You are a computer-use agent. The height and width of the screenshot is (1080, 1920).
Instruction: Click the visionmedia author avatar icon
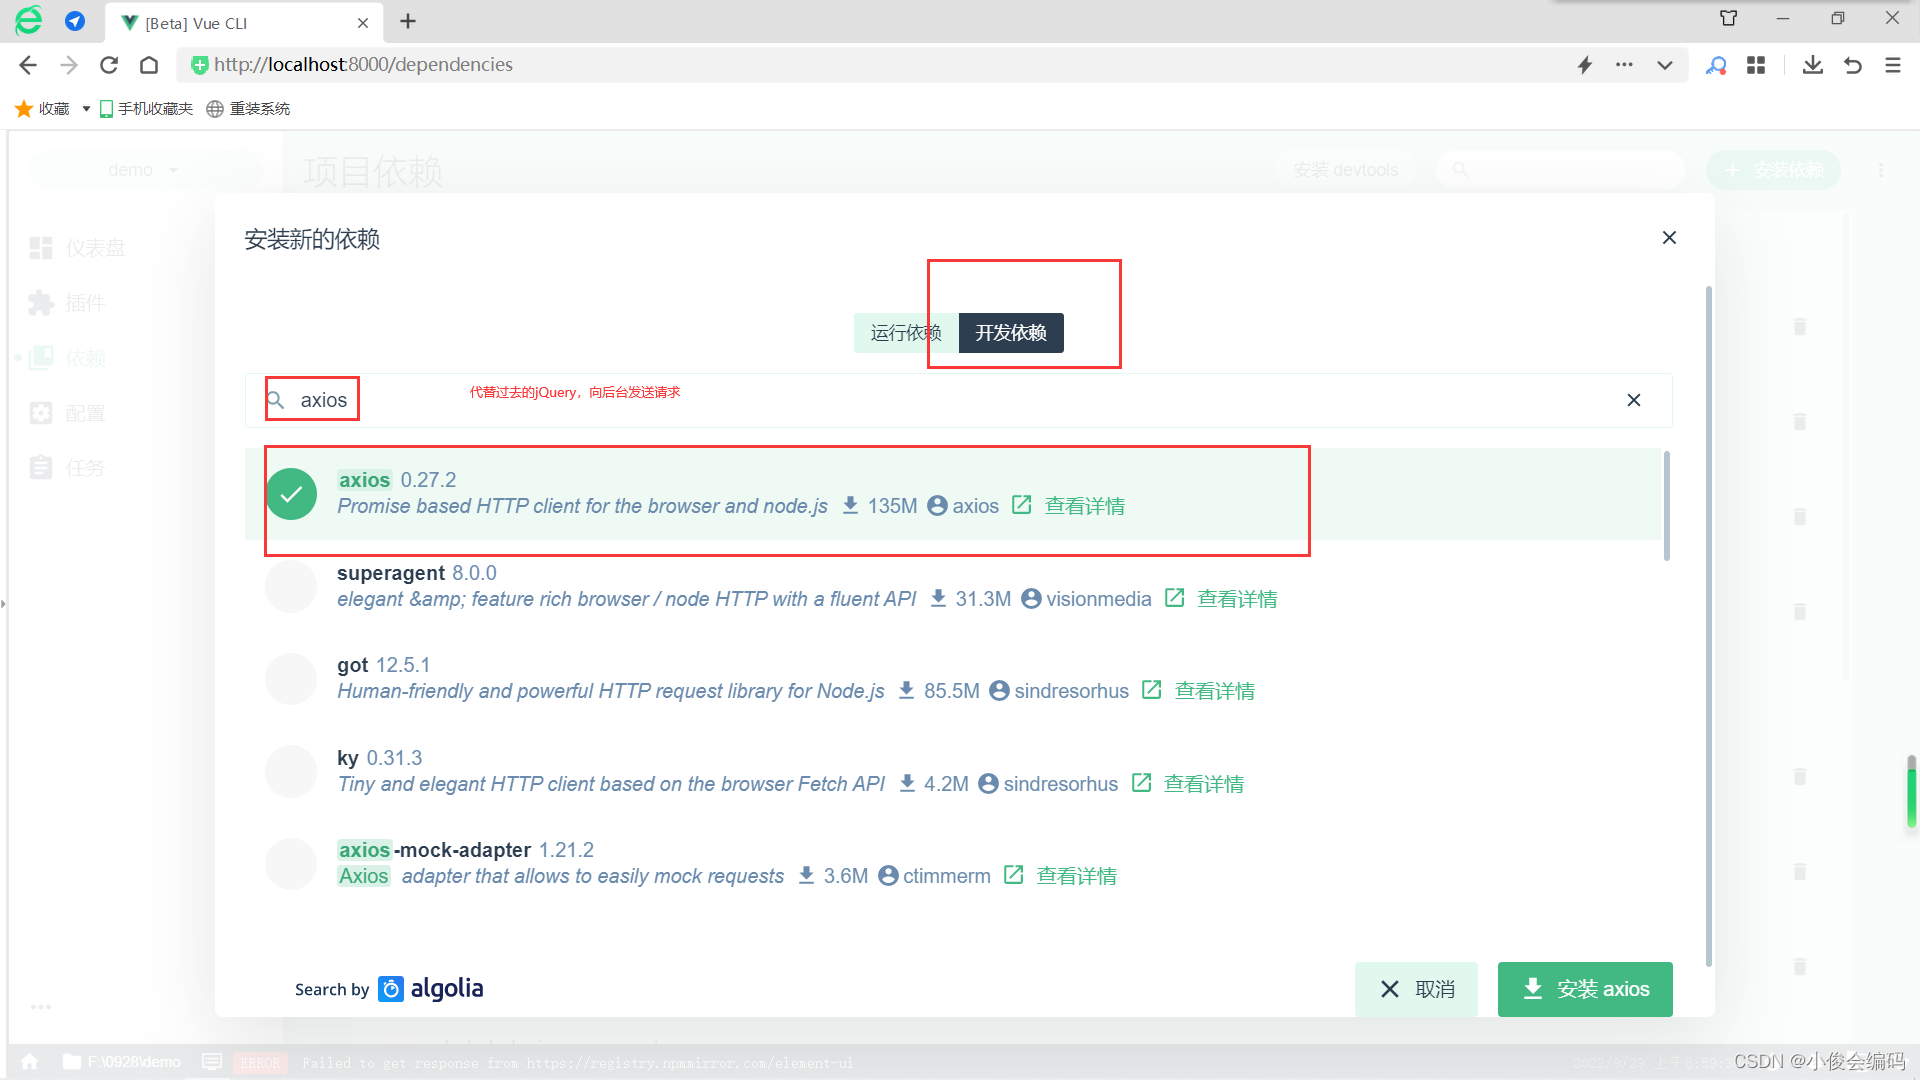tap(1031, 599)
